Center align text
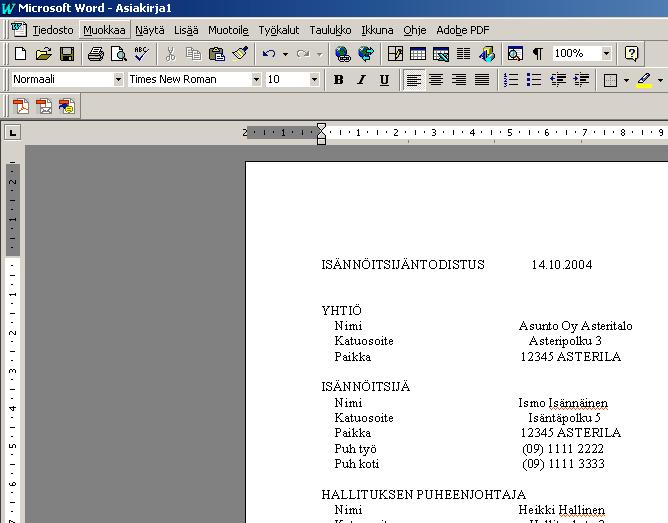 click(436, 80)
